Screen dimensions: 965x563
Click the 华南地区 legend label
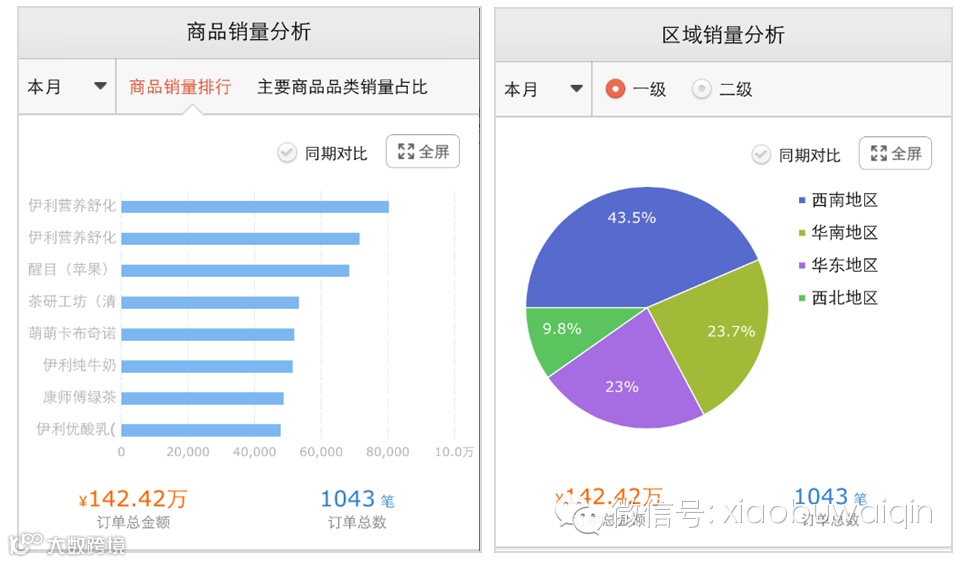844,233
